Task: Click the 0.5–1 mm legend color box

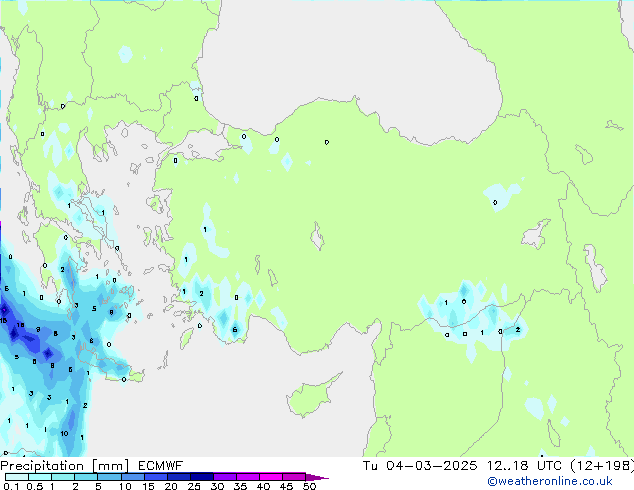Action: coord(40,477)
